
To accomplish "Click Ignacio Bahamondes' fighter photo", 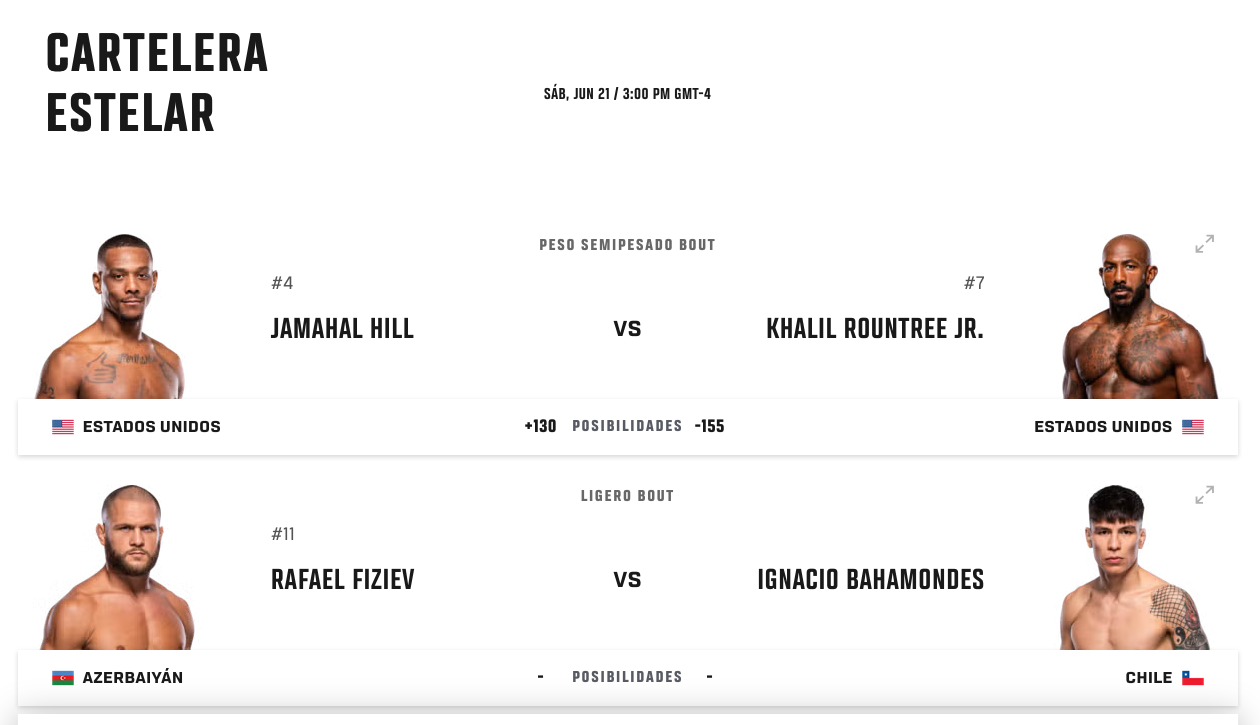I will (1135, 567).
